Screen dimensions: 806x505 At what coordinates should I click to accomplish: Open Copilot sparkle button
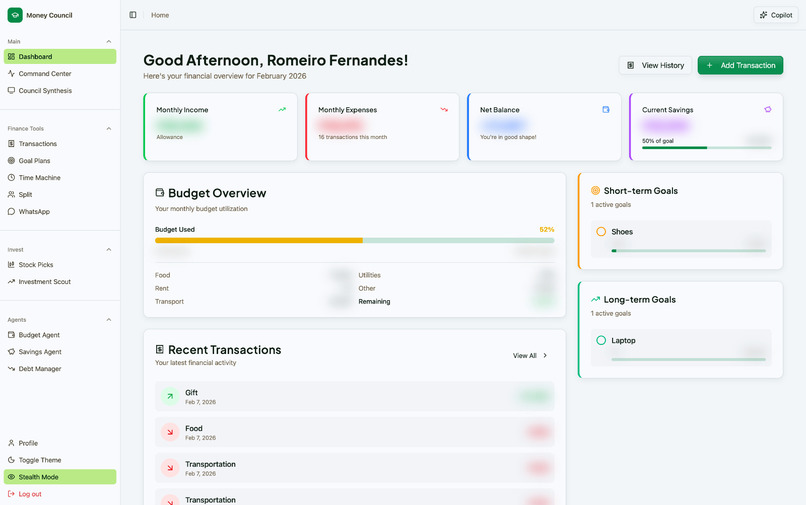(776, 15)
